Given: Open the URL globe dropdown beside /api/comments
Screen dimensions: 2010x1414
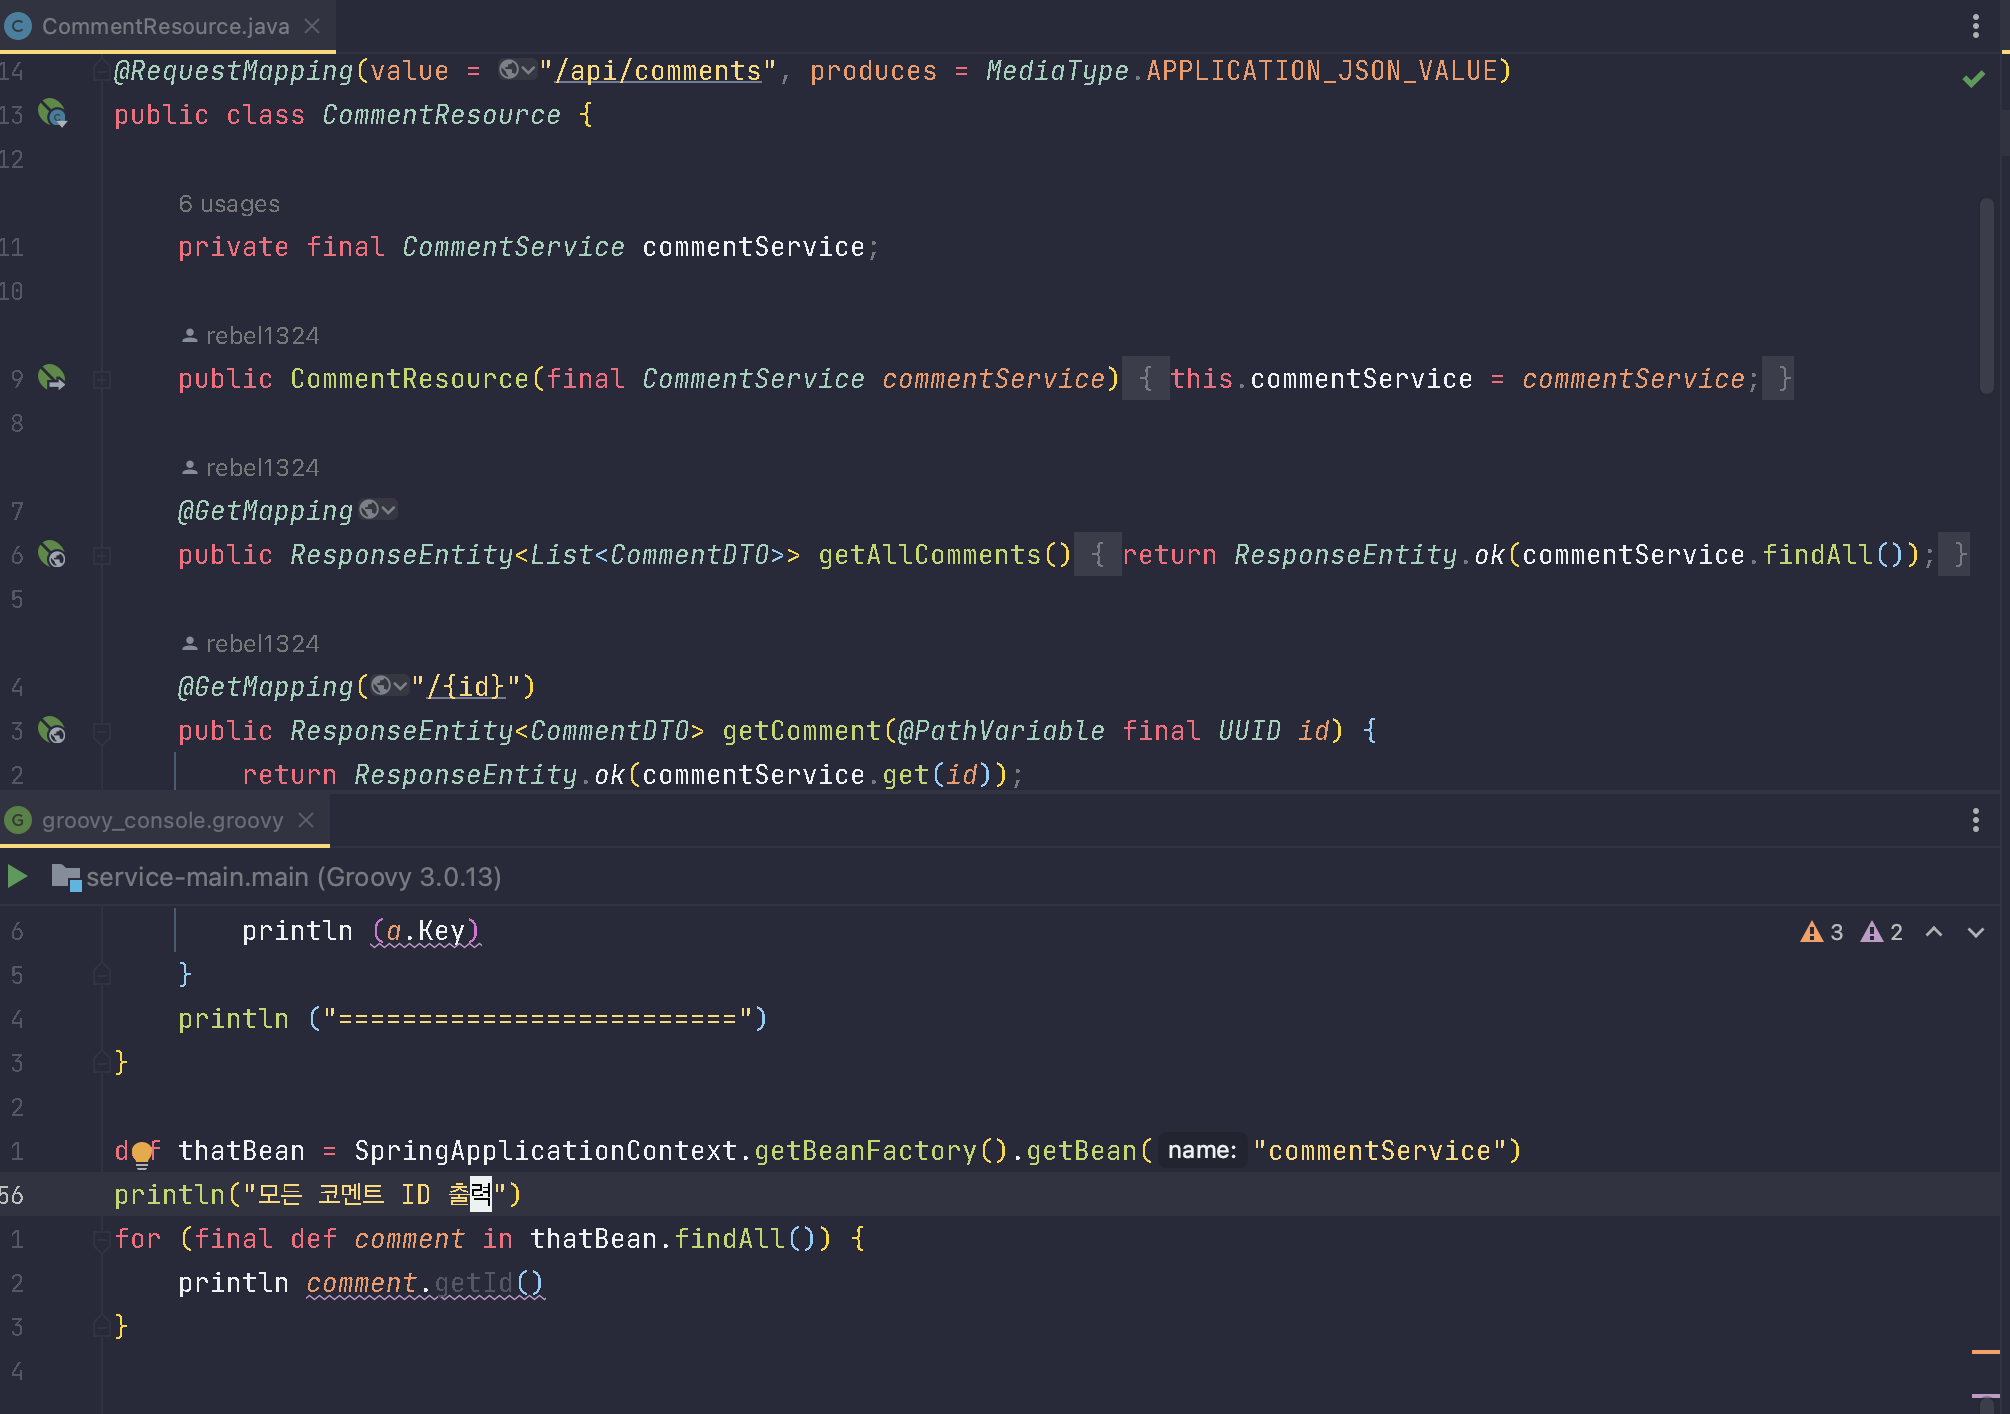Looking at the screenshot, I should point(517,70).
